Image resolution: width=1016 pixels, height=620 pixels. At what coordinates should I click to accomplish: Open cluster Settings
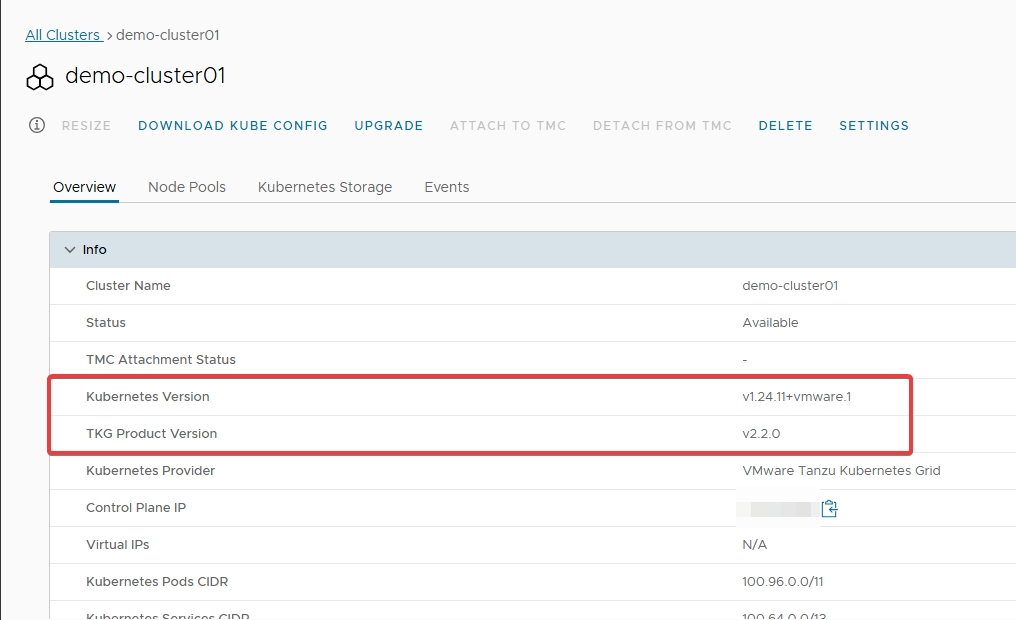874,126
